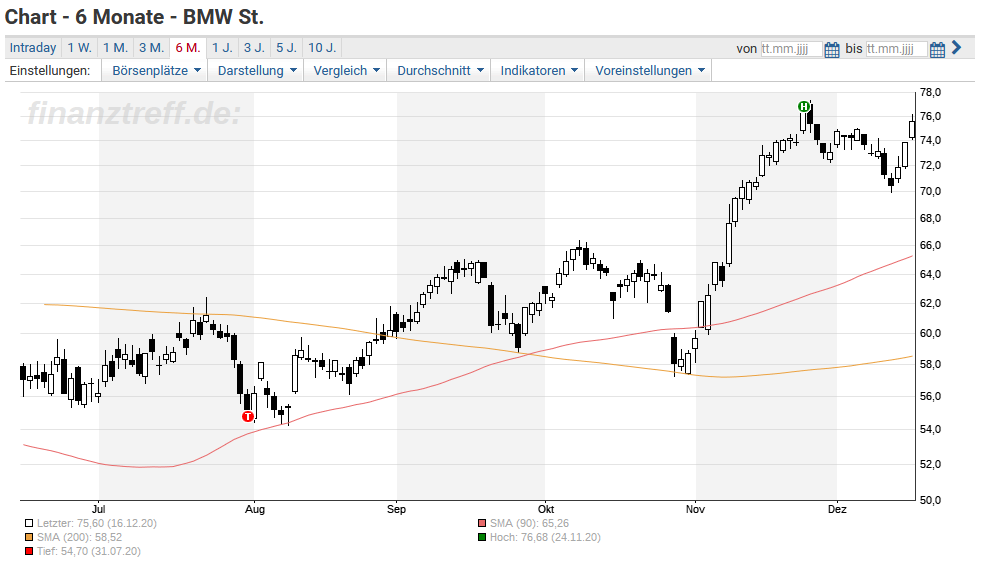
Task: Click the 64,0 price axis label
Action: (930, 274)
